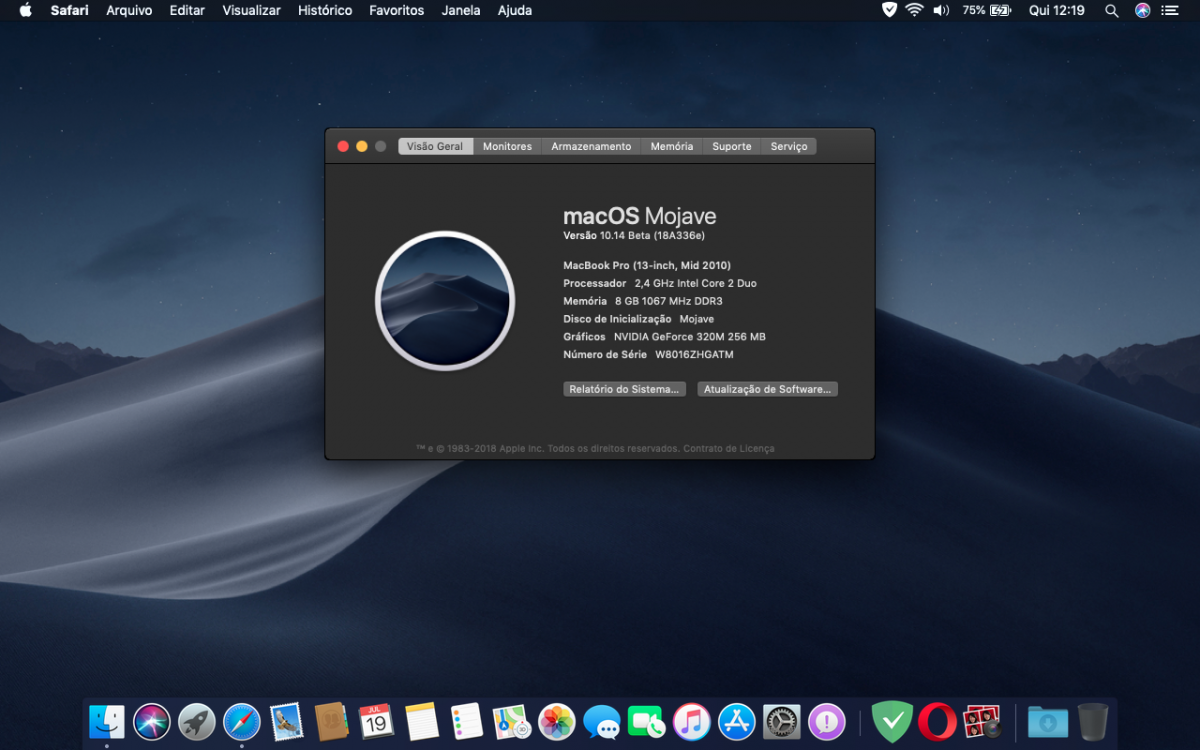
Task: Open the Ajuda menu
Action: pyautogui.click(x=515, y=10)
